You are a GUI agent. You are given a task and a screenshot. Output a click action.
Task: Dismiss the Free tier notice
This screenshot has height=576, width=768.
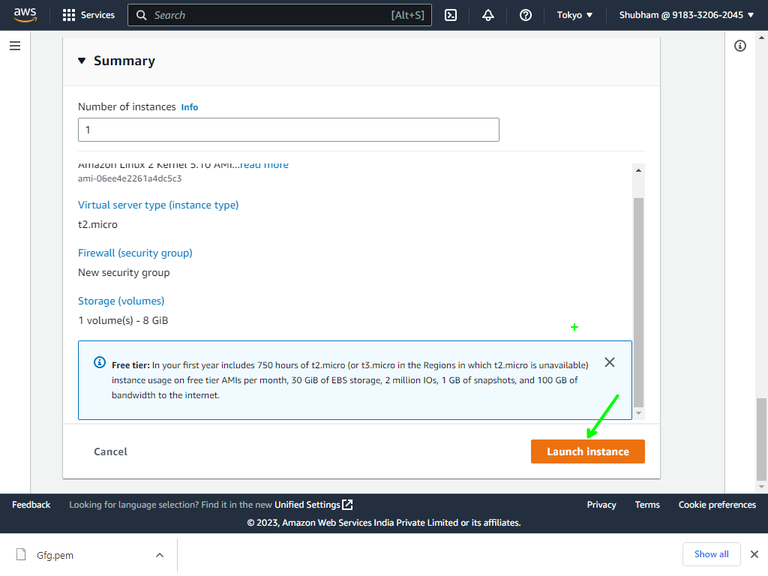(610, 362)
